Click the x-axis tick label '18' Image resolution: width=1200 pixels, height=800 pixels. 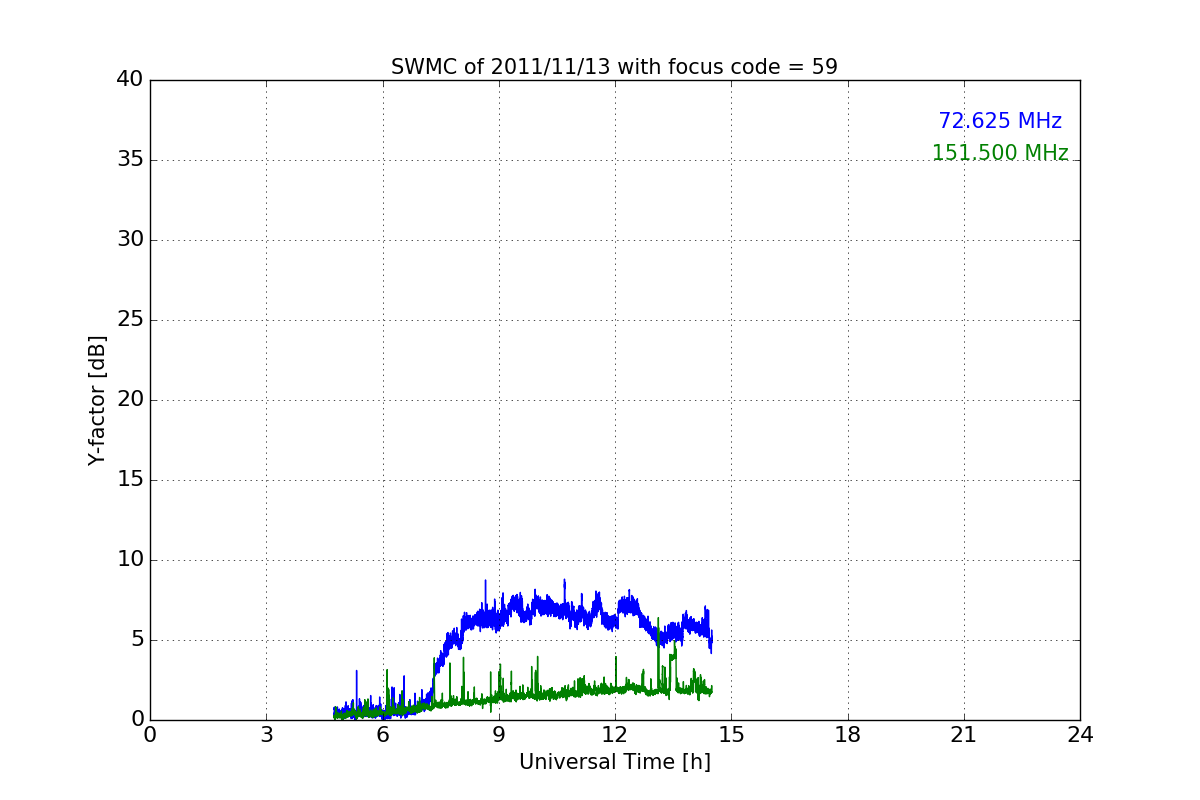pos(848,734)
